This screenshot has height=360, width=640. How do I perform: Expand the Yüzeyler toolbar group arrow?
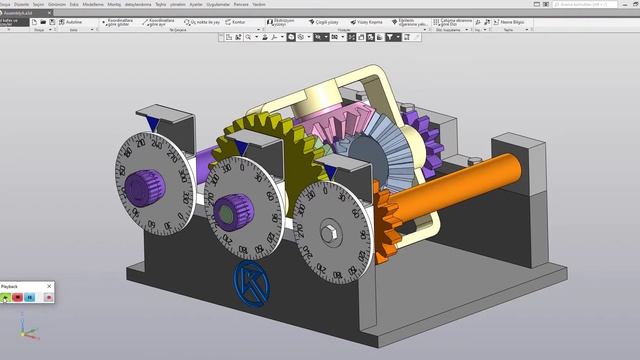(x=425, y=30)
